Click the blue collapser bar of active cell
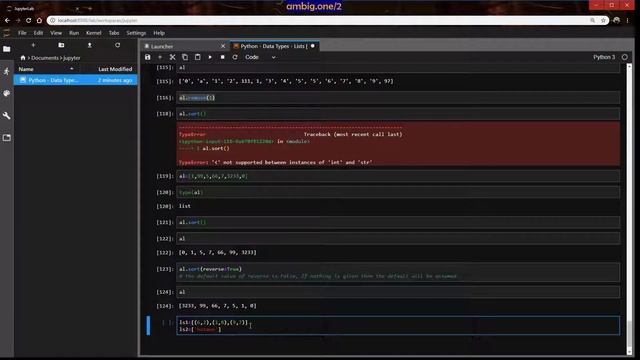The height and width of the screenshot is (360, 640). pos(148,325)
